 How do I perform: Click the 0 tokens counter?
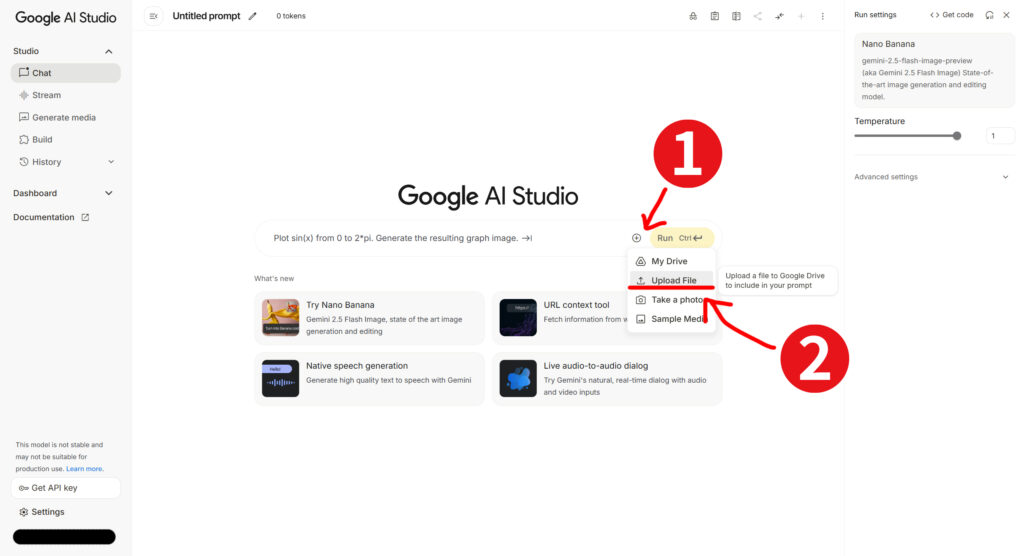(x=291, y=16)
